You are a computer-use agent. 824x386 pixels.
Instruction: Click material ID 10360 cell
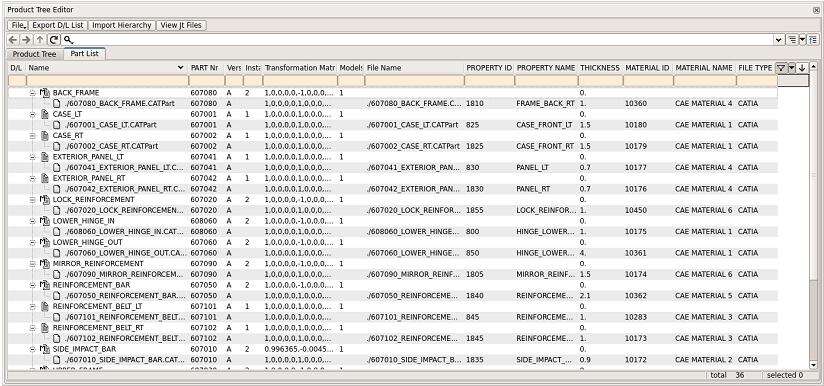pos(636,103)
